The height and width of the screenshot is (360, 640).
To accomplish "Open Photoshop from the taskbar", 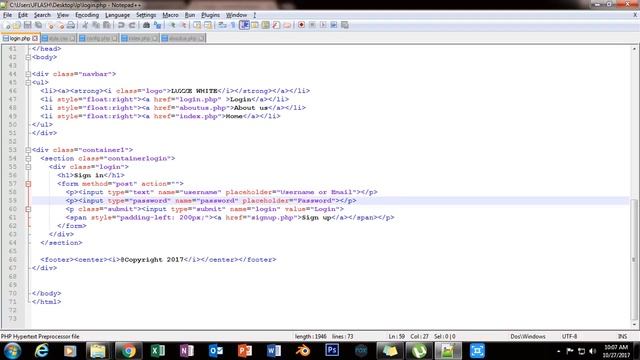I will click(x=332, y=351).
